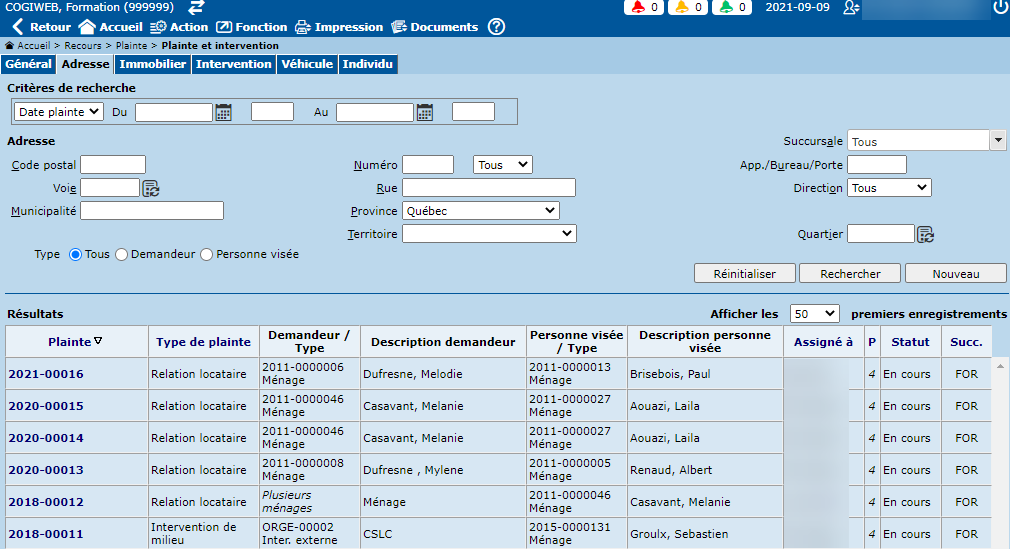The image size is (1010, 549).
Task: Click the Voie lookup icon
Action: pyautogui.click(x=151, y=188)
